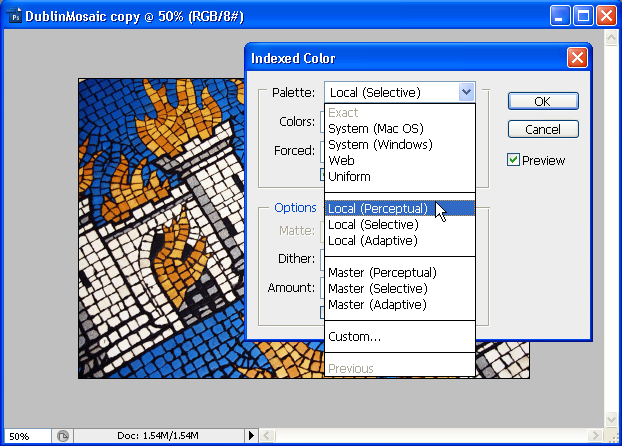
Task: Choose Local (Perceptual) from palette list
Action: [378, 209]
